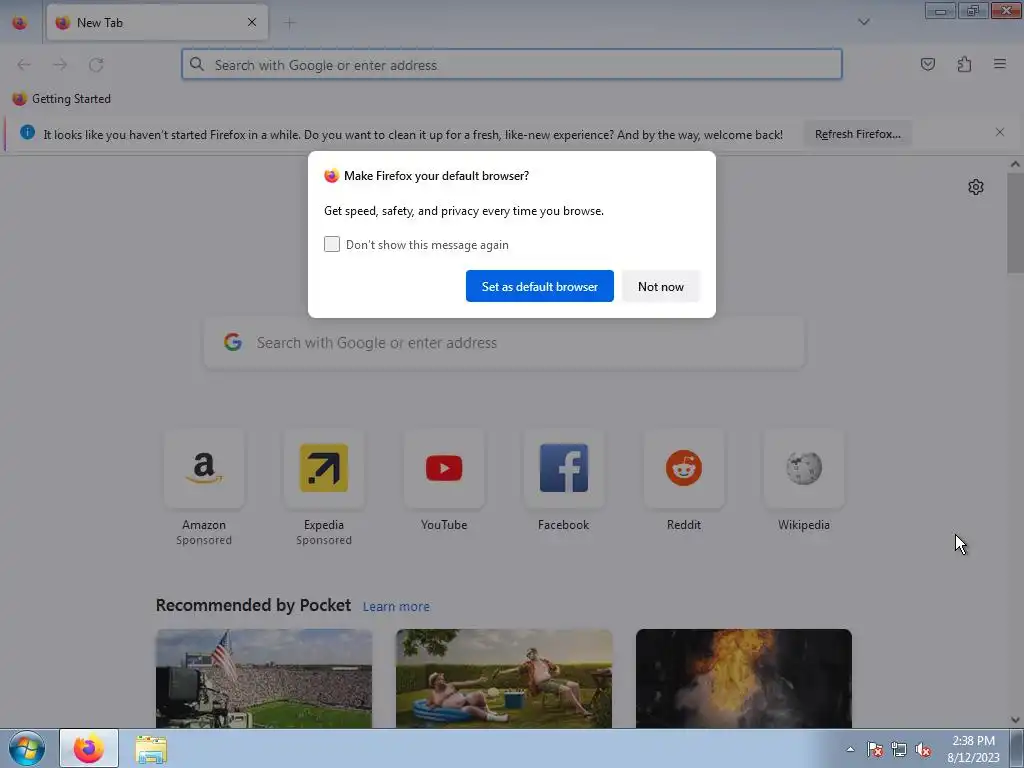Viewport: 1024px width, 768px height.
Task: Click the Google search box on page
Action: [505, 343]
